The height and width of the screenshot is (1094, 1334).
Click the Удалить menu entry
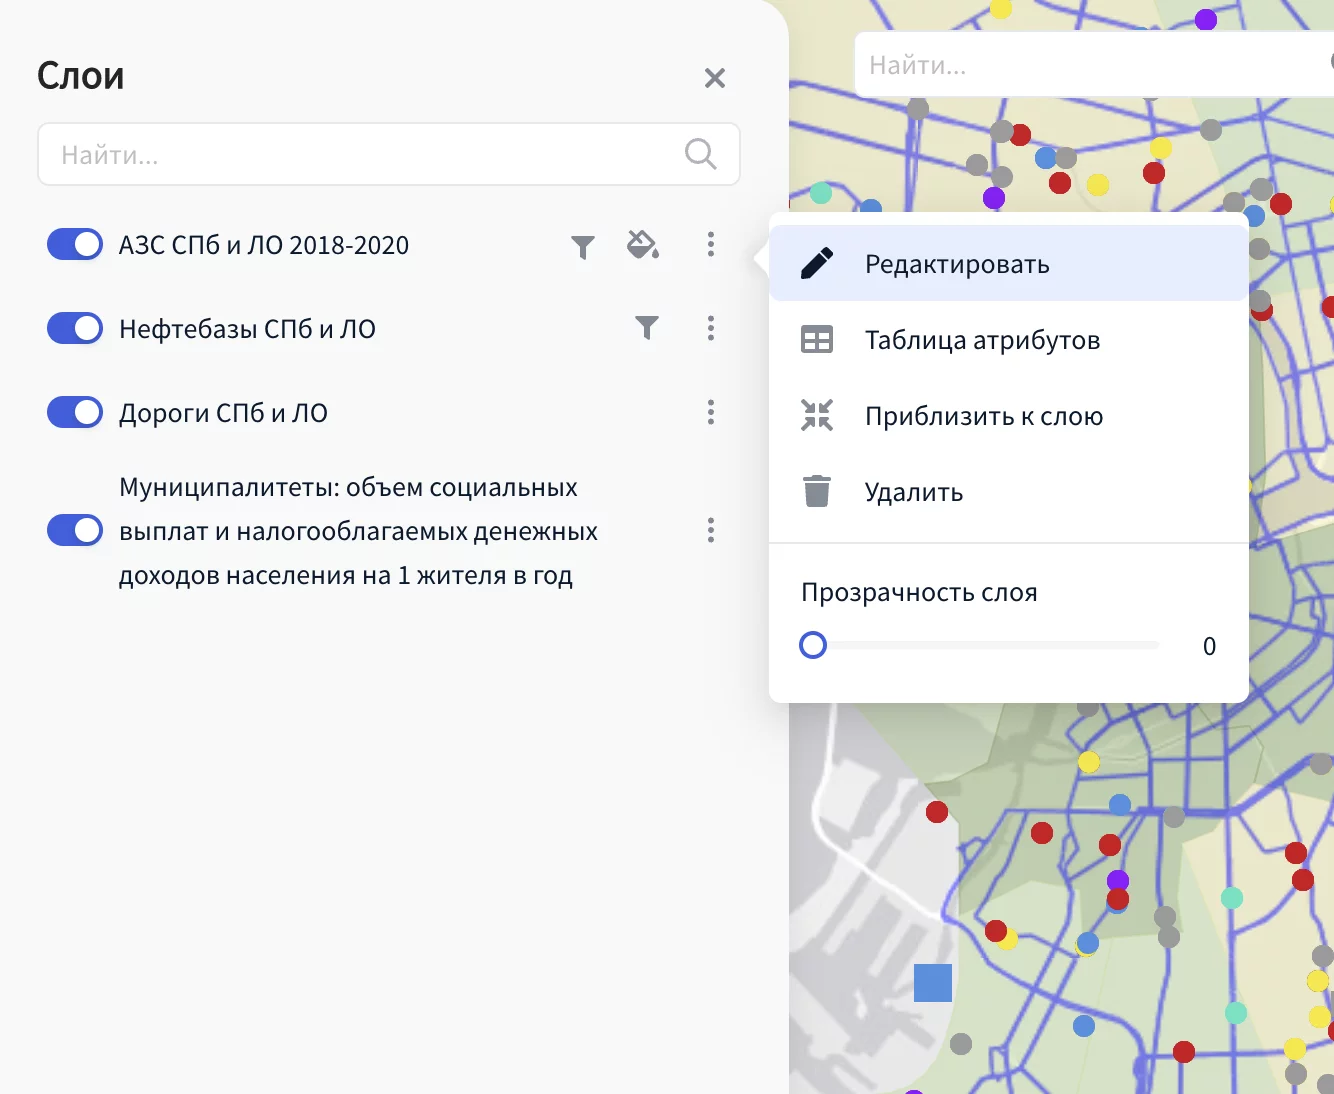(x=914, y=492)
